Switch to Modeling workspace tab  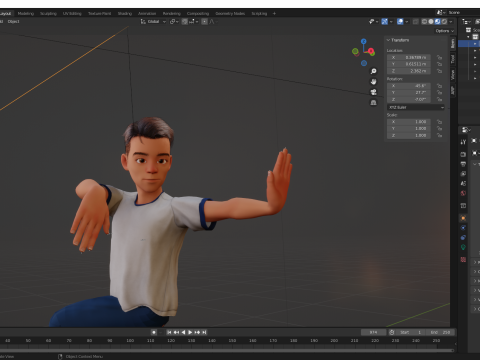(x=26, y=14)
